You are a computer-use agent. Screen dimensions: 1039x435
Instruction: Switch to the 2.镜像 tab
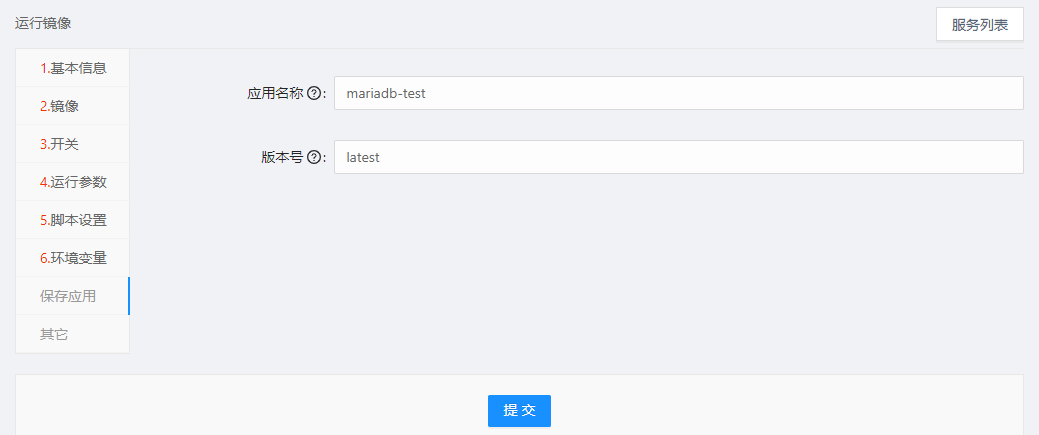[x=59, y=106]
